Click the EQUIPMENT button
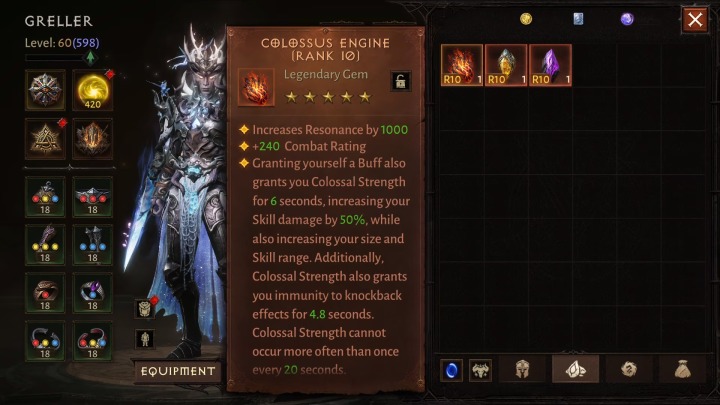This screenshot has width=720, height=405. (178, 371)
